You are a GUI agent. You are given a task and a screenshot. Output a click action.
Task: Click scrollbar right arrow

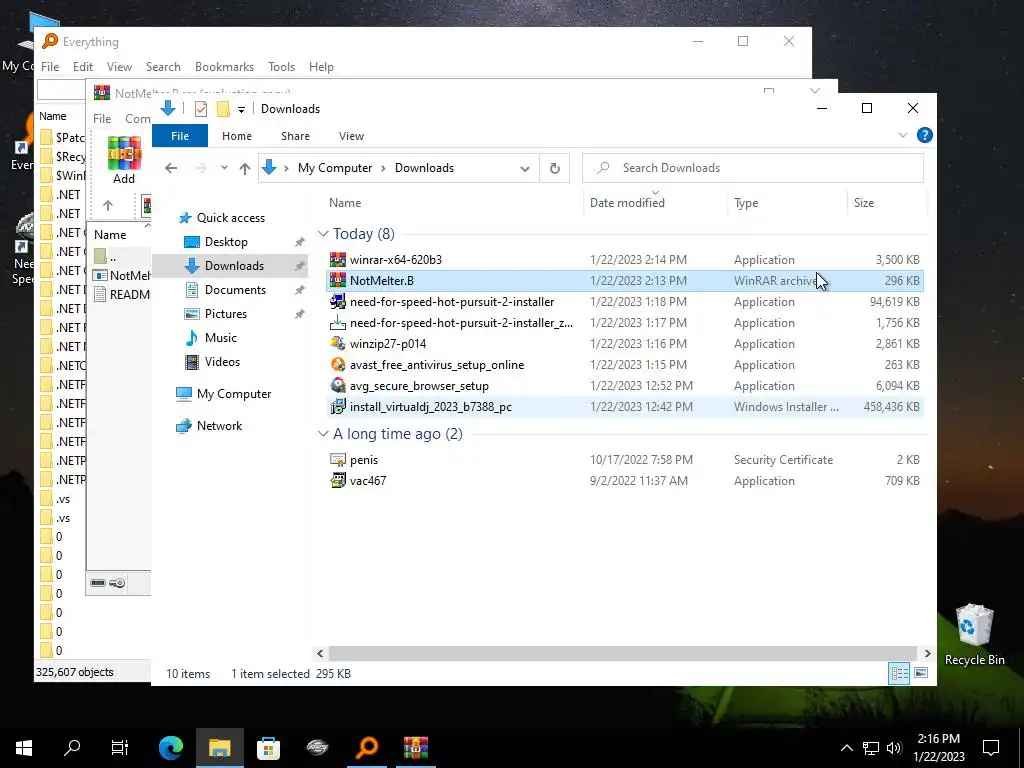[927, 653]
